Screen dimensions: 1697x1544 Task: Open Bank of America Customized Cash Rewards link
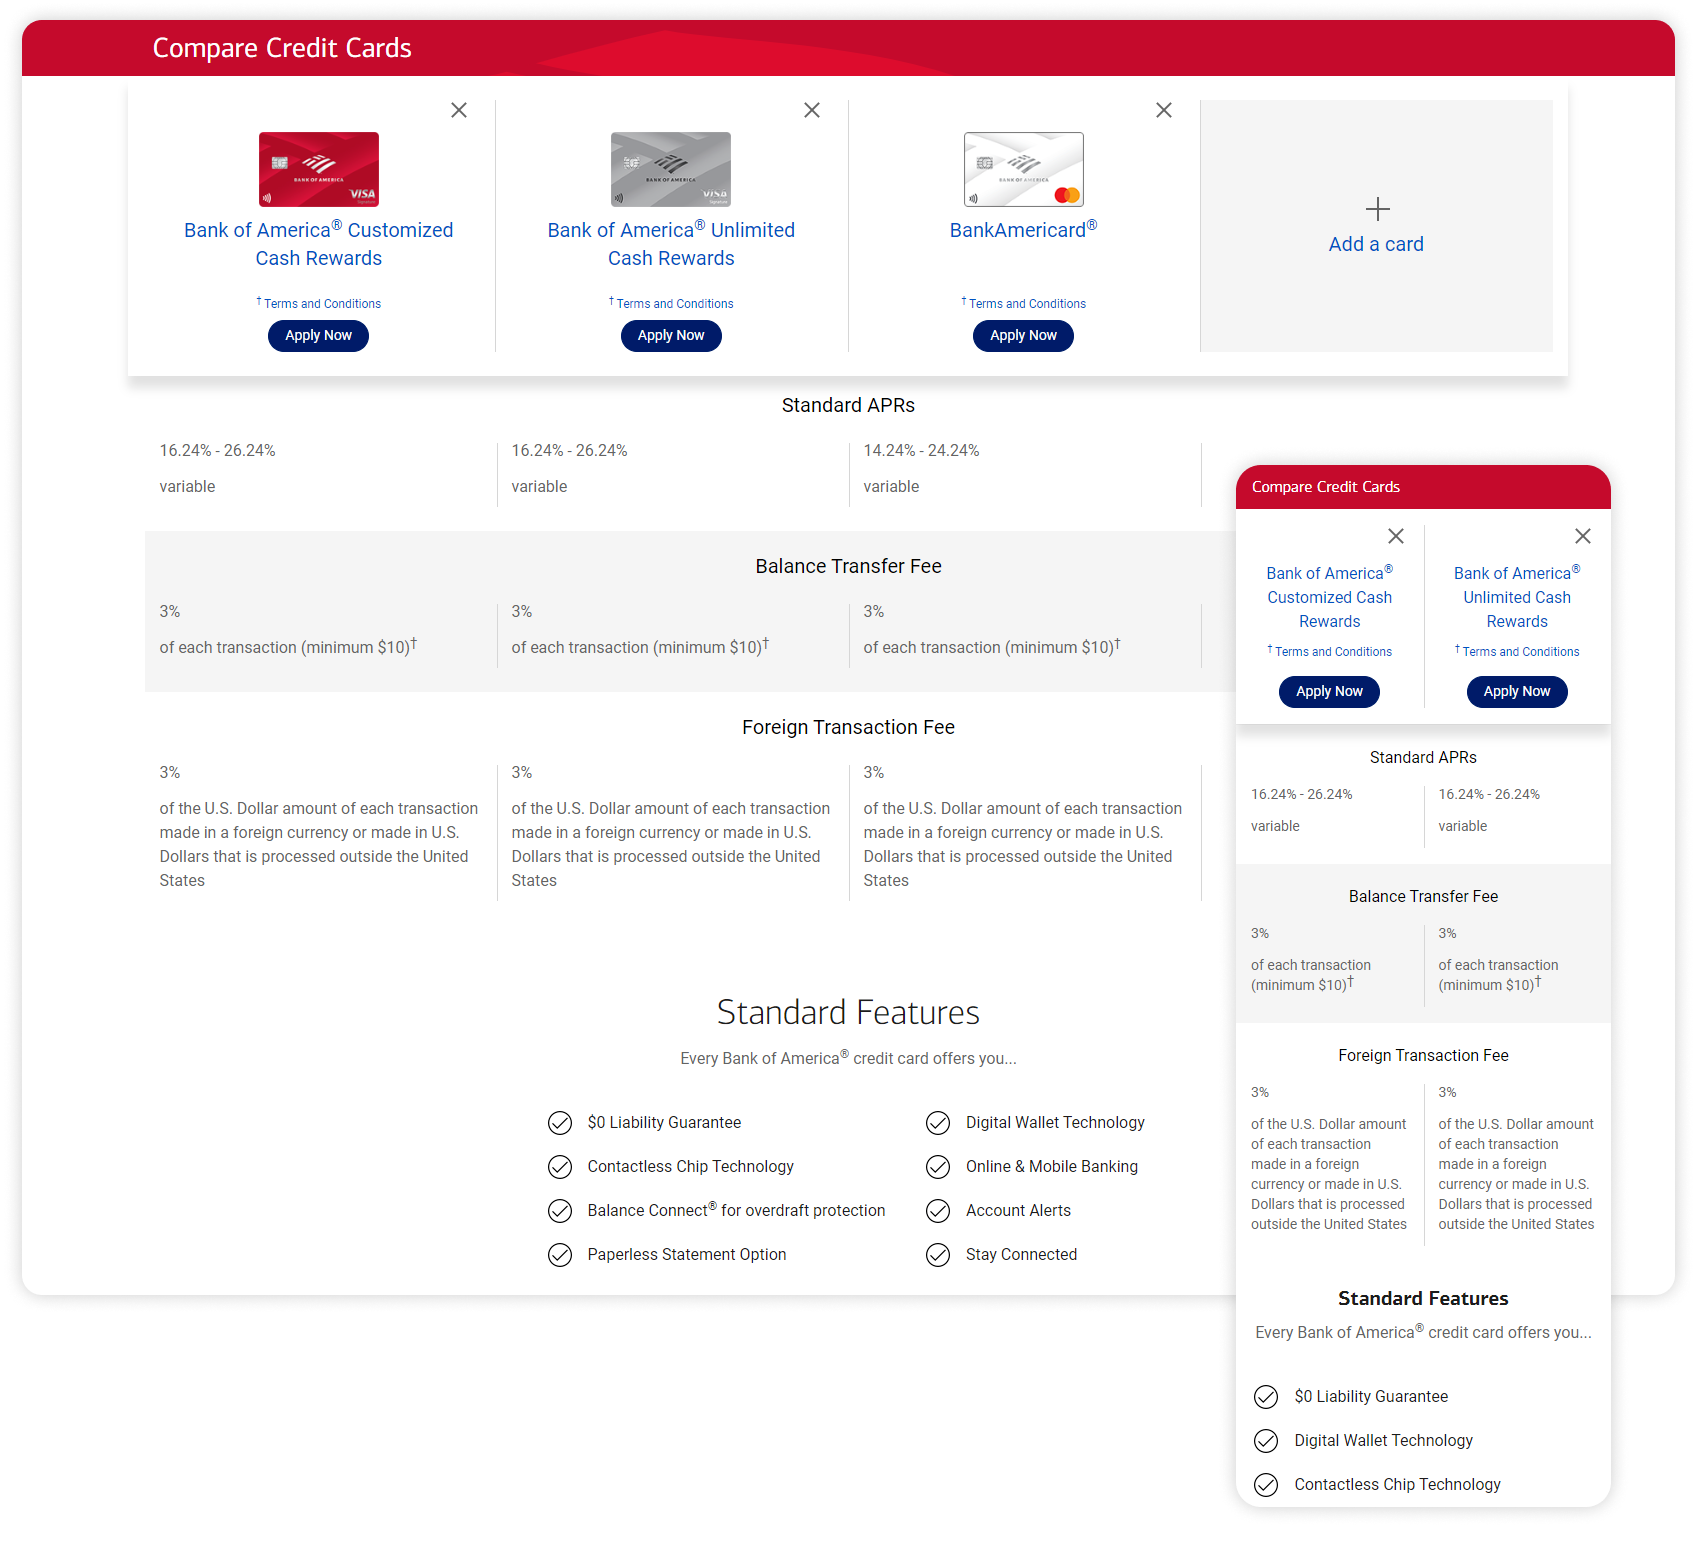coord(318,244)
